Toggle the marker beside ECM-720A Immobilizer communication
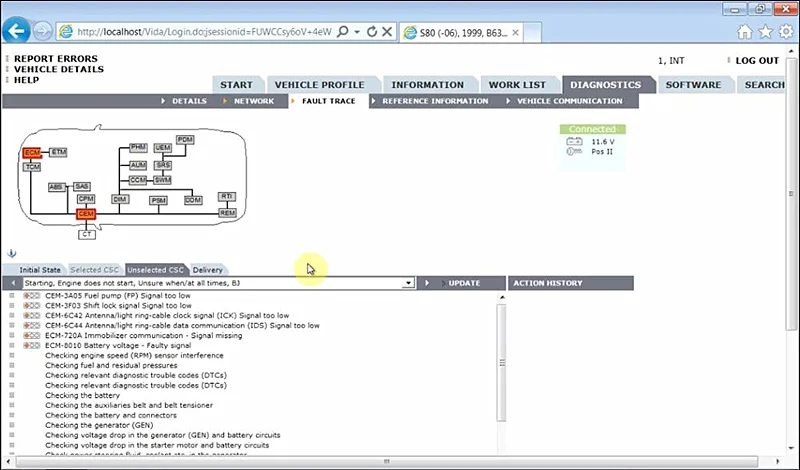 [x=12, y=335]
